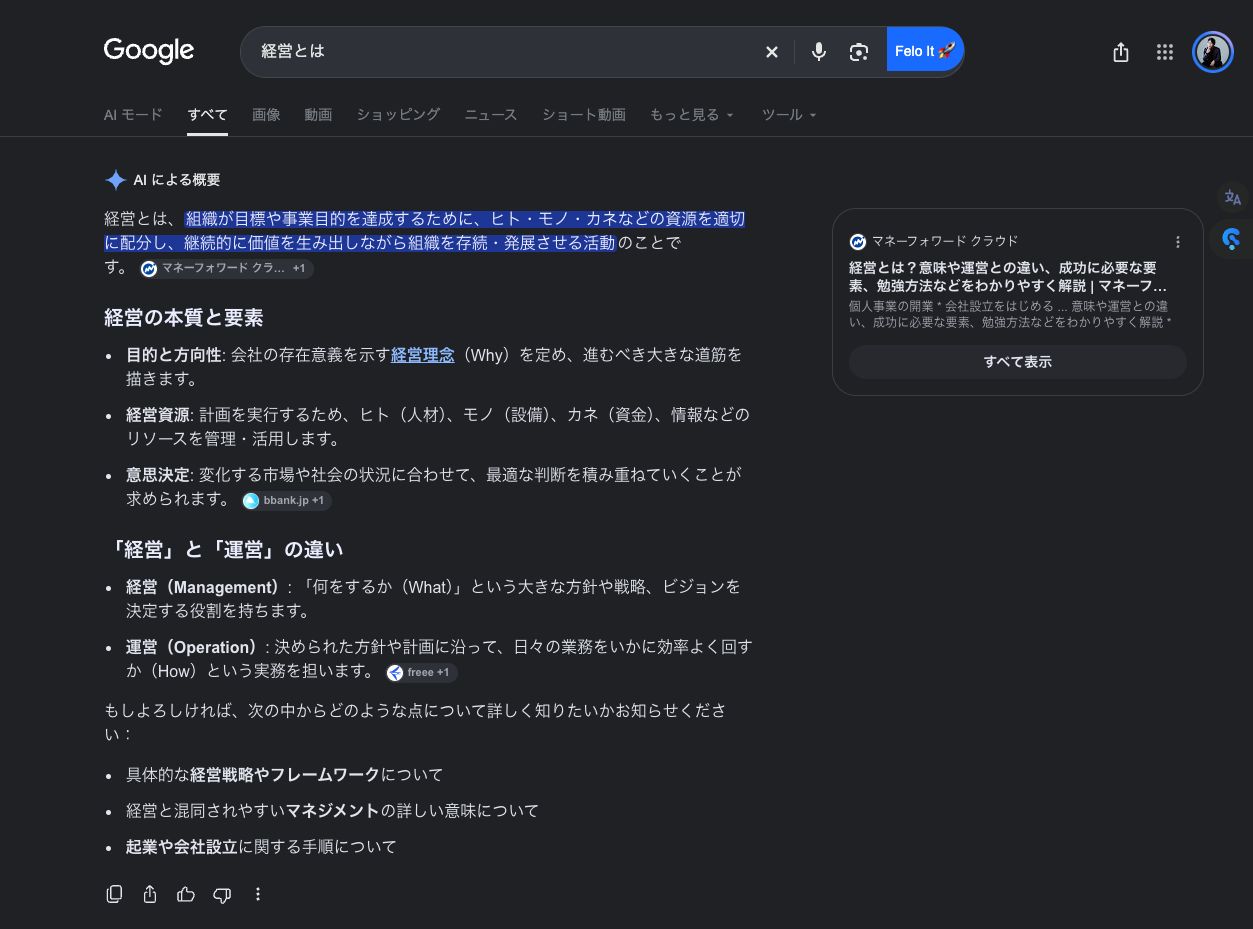
Task: Start voice search with microphone icon
Action: click(818, 52)
